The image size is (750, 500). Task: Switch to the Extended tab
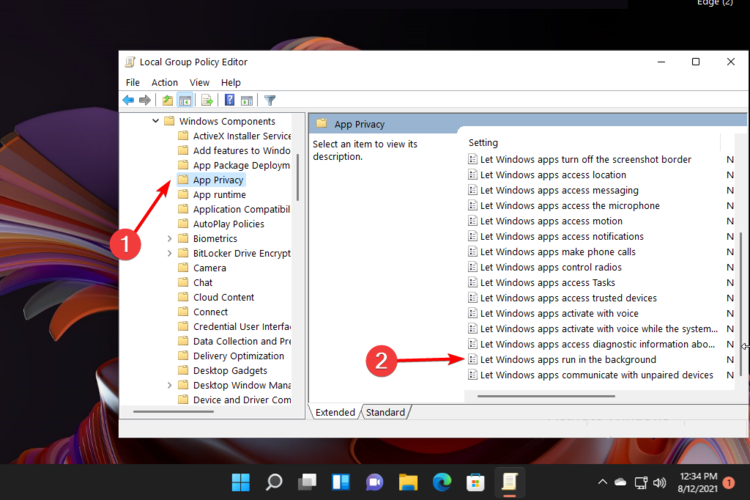pos(335,412)
